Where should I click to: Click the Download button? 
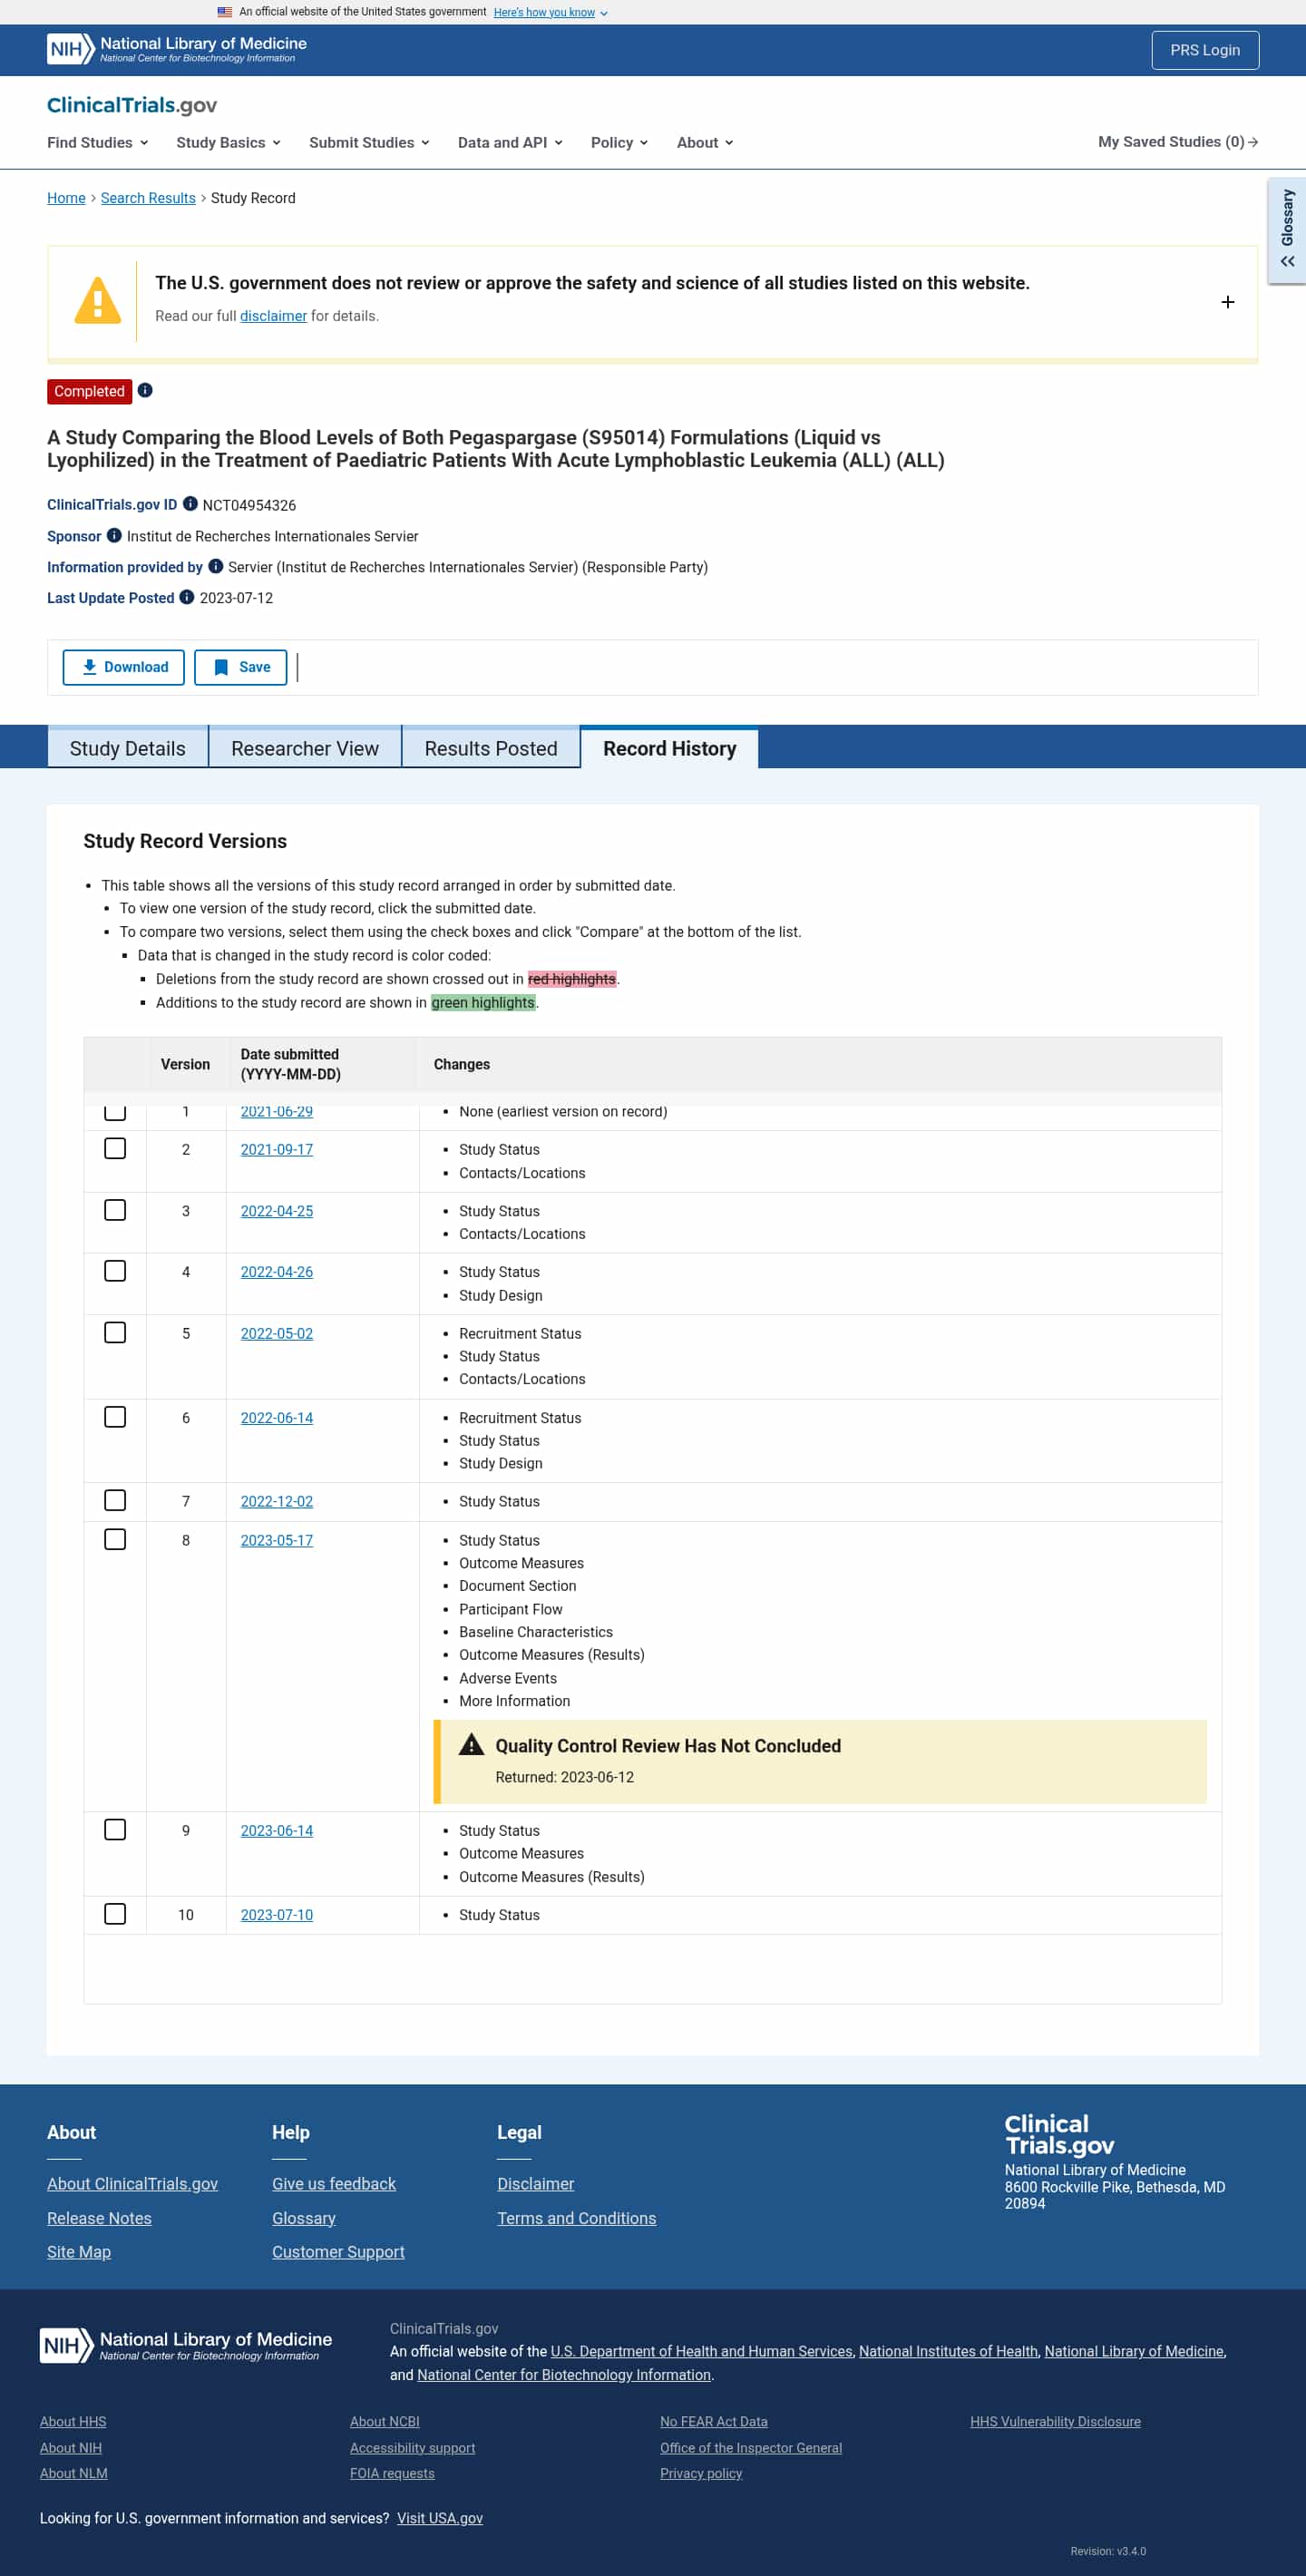pyautogui.click(x=124, y=667)
